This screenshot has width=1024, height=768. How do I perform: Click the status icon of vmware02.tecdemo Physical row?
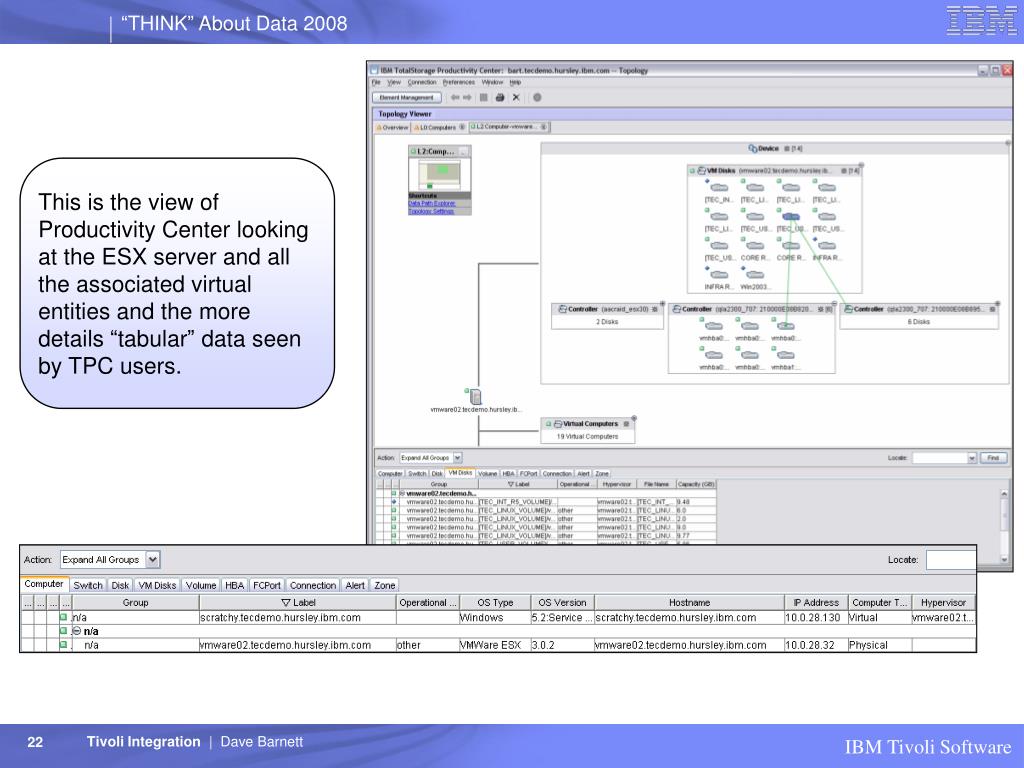[x=63, y=645]
